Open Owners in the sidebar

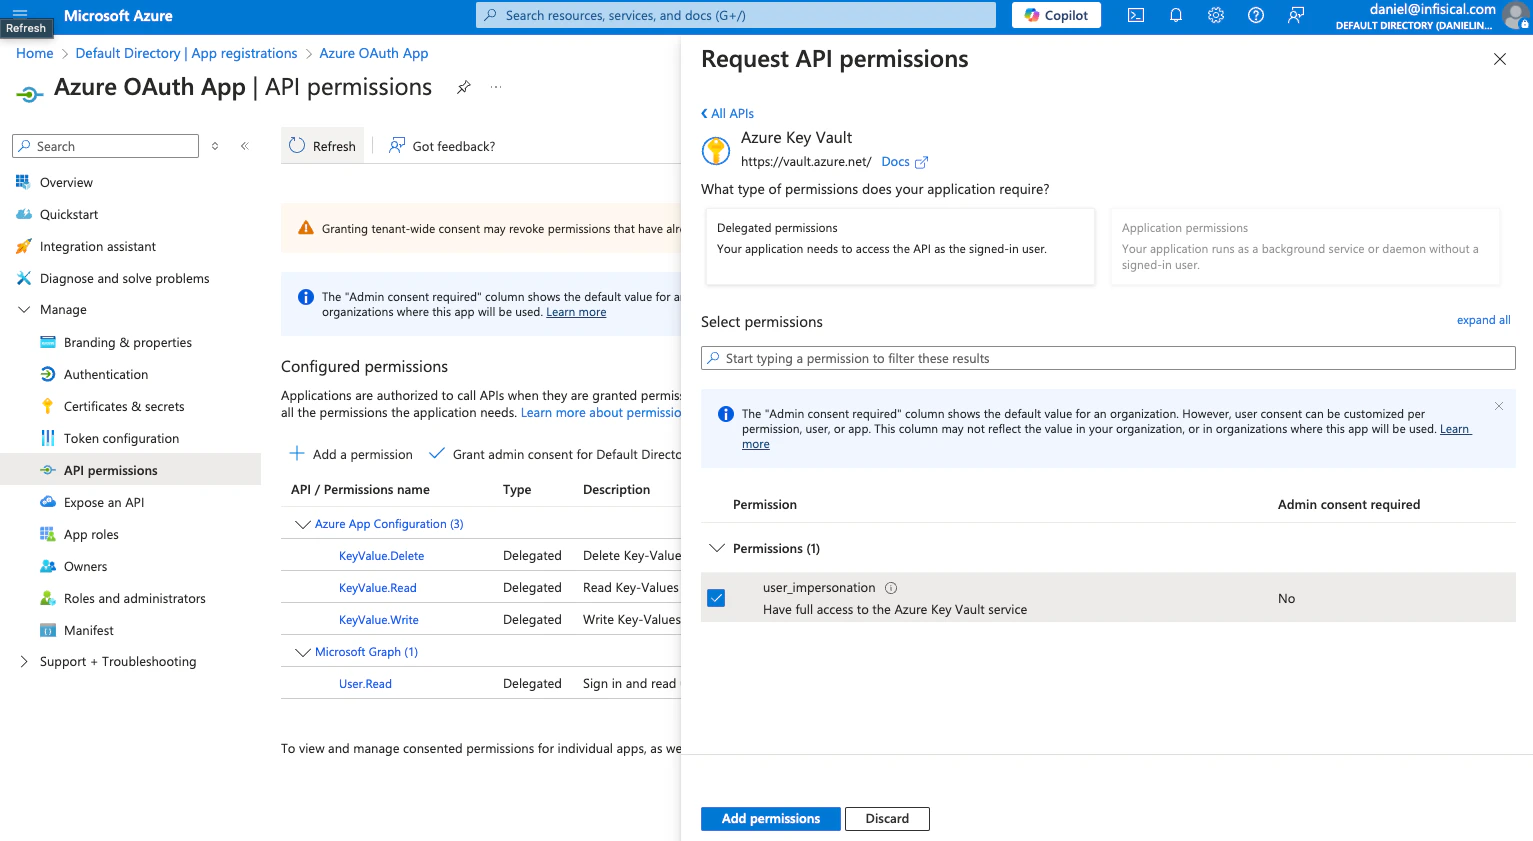[x=85, y=566]
